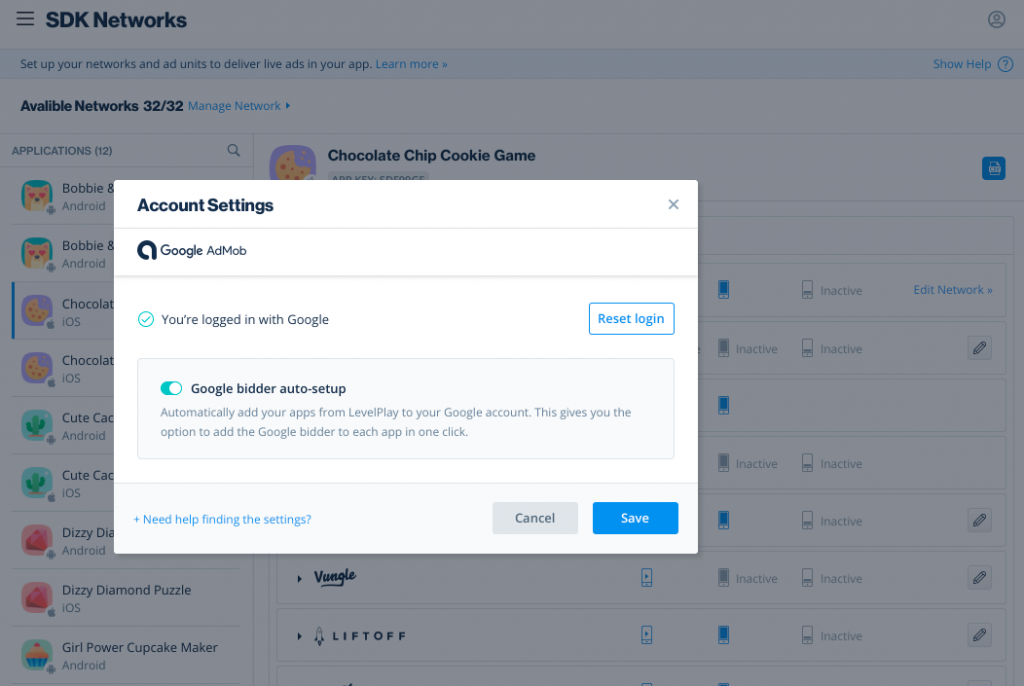Expand the Vungle network row
Viewport: 1024px width, 686px height.
point(299,577)
